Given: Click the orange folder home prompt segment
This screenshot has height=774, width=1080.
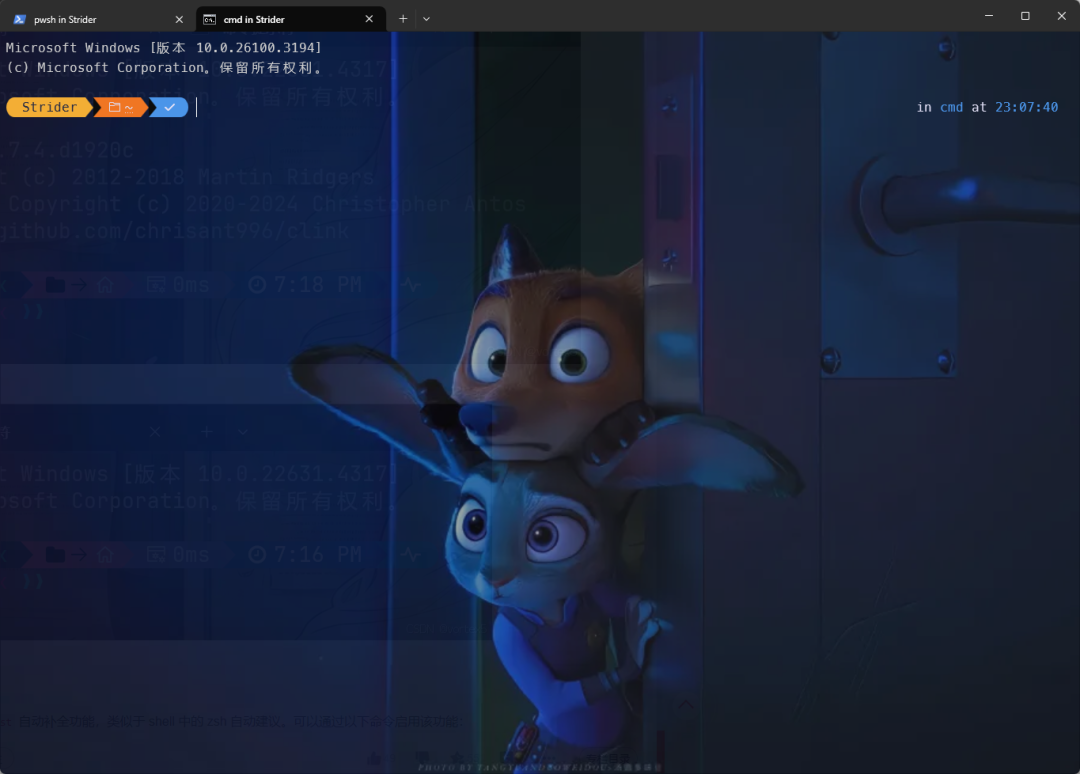Looking at the screenshot, I should click(x=121, y=107).
